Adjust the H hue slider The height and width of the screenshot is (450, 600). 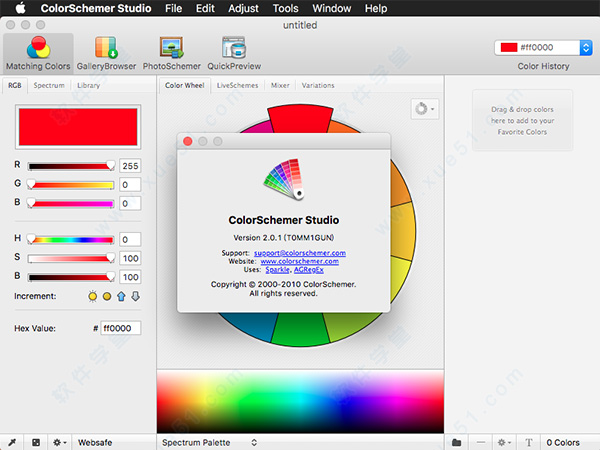pos(71,240)
